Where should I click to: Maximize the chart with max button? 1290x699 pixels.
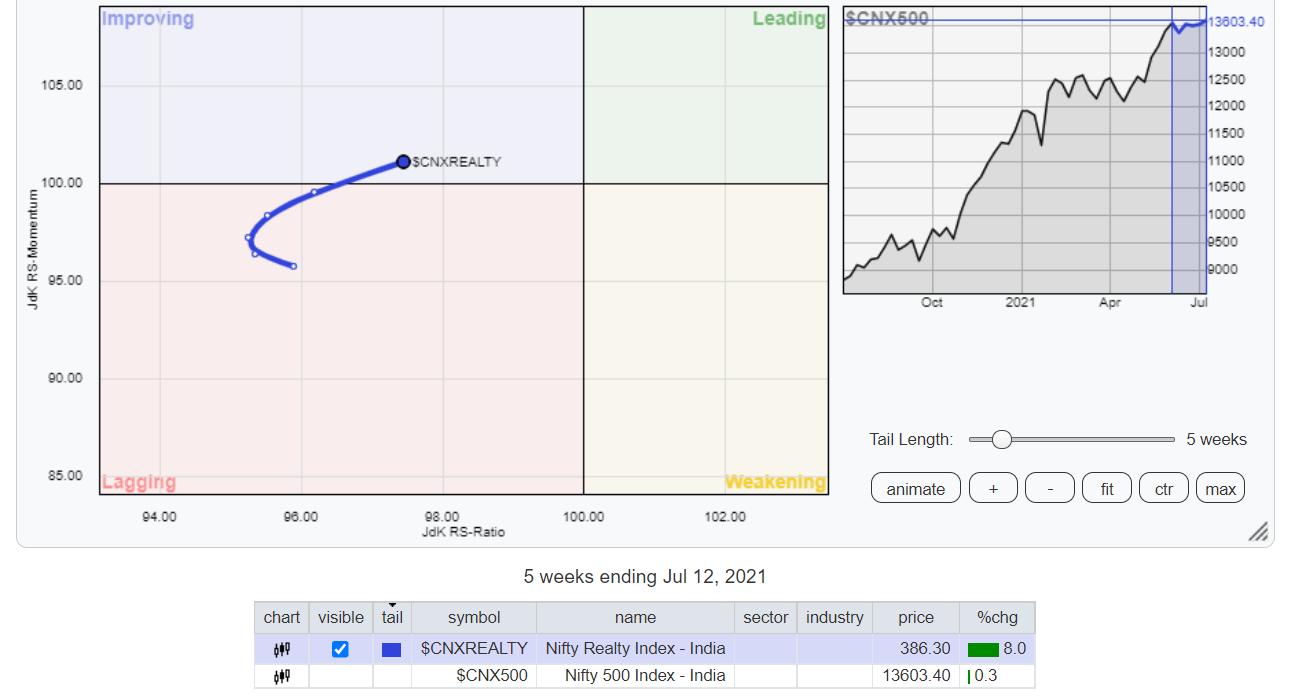[x=1220, y=489]
